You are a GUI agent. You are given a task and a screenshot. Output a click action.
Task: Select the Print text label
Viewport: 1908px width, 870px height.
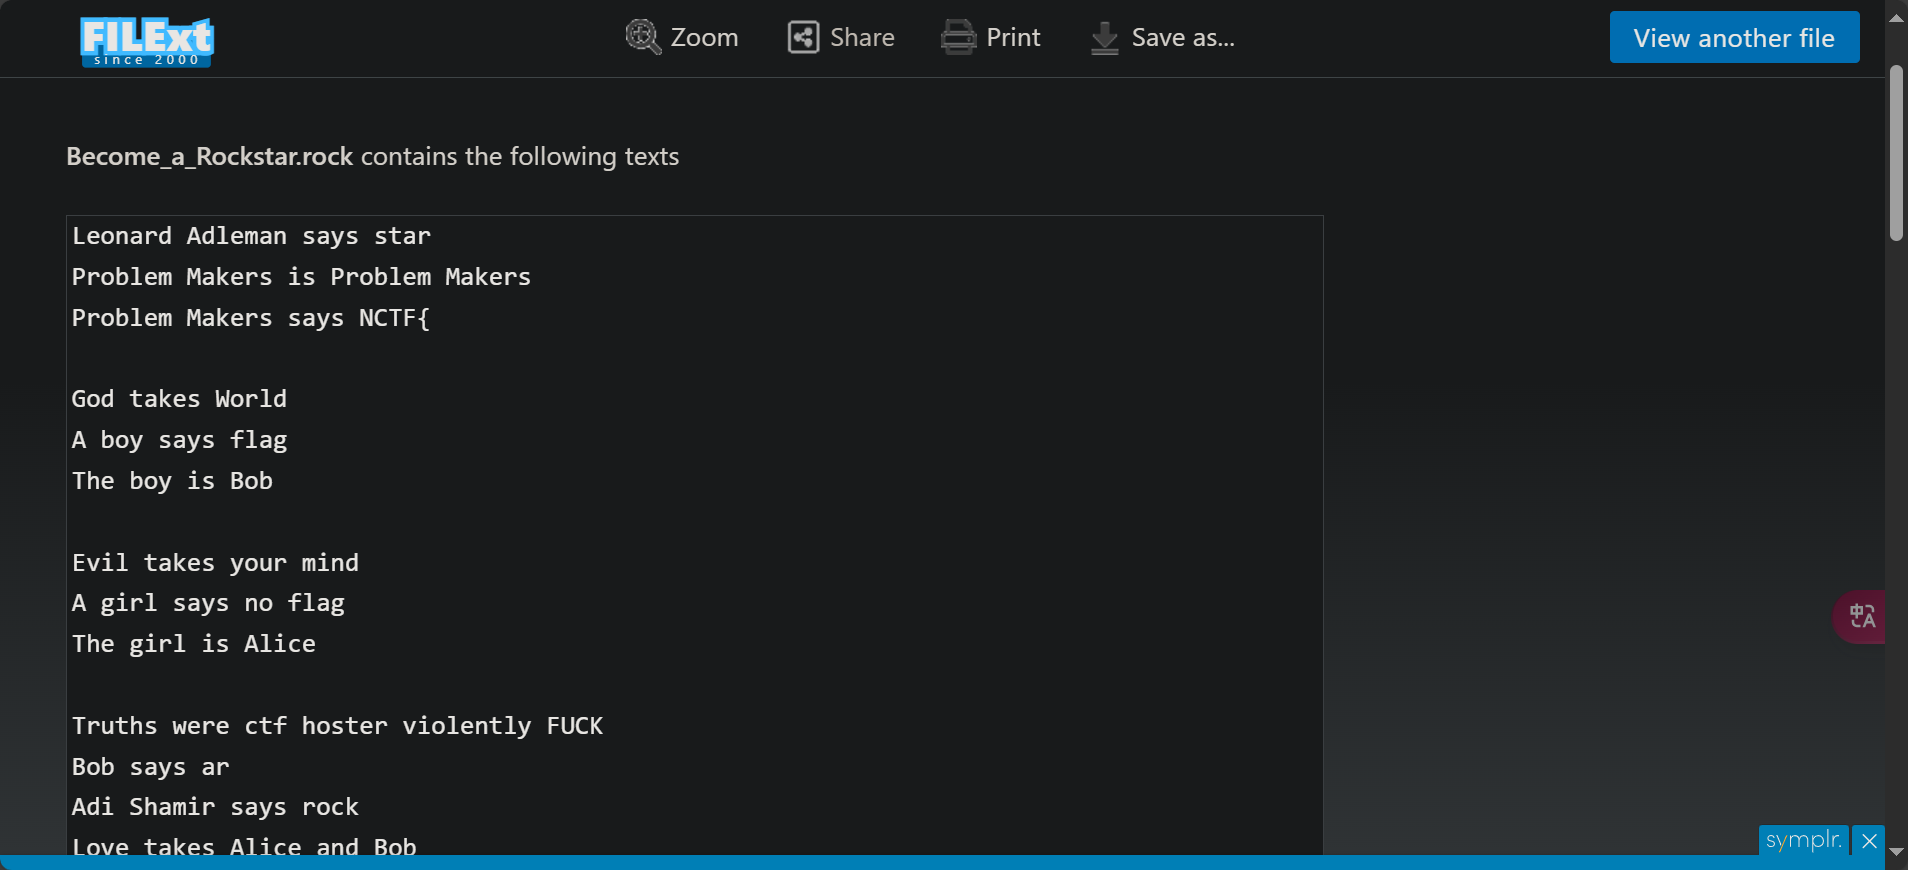pyautogui.click(x=1013, y=38)
